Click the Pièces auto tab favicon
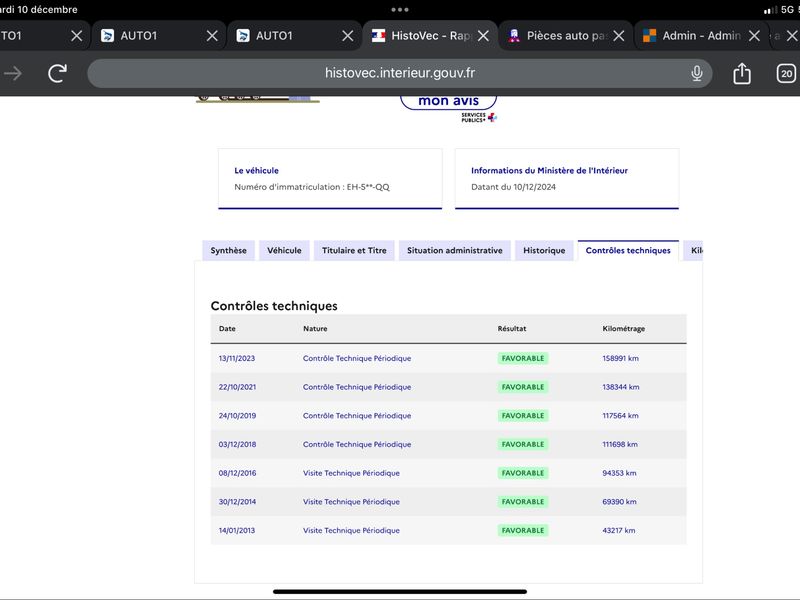This screenshot has height=600, width=800. 514,36
